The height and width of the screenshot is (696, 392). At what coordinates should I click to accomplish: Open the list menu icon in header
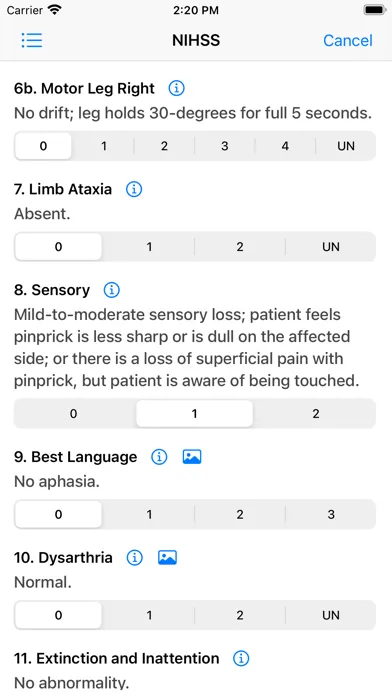[32, 40]
